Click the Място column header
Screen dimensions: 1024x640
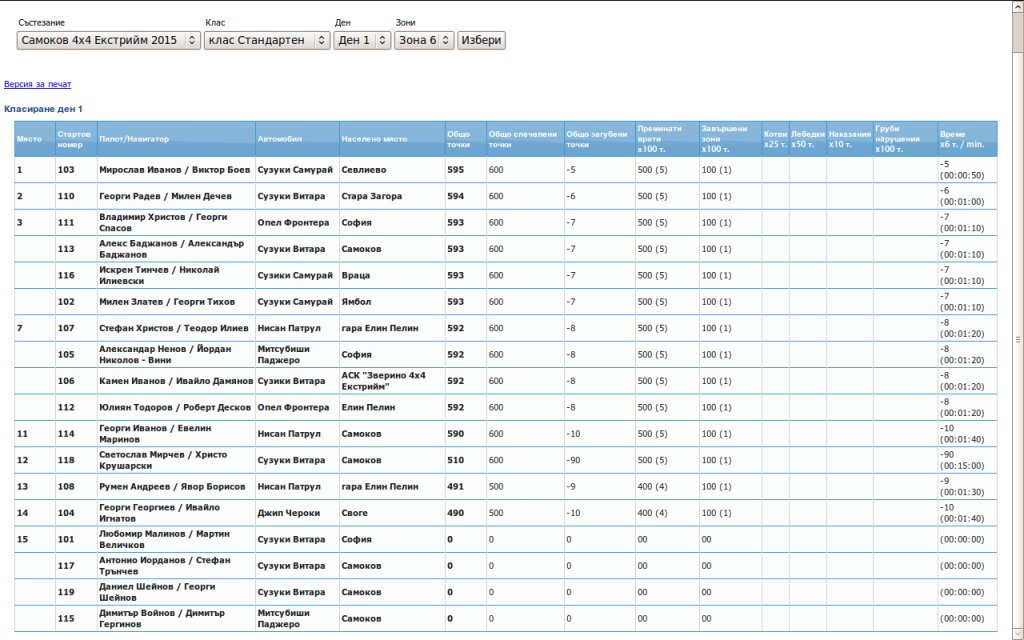(x=29, y=139)
